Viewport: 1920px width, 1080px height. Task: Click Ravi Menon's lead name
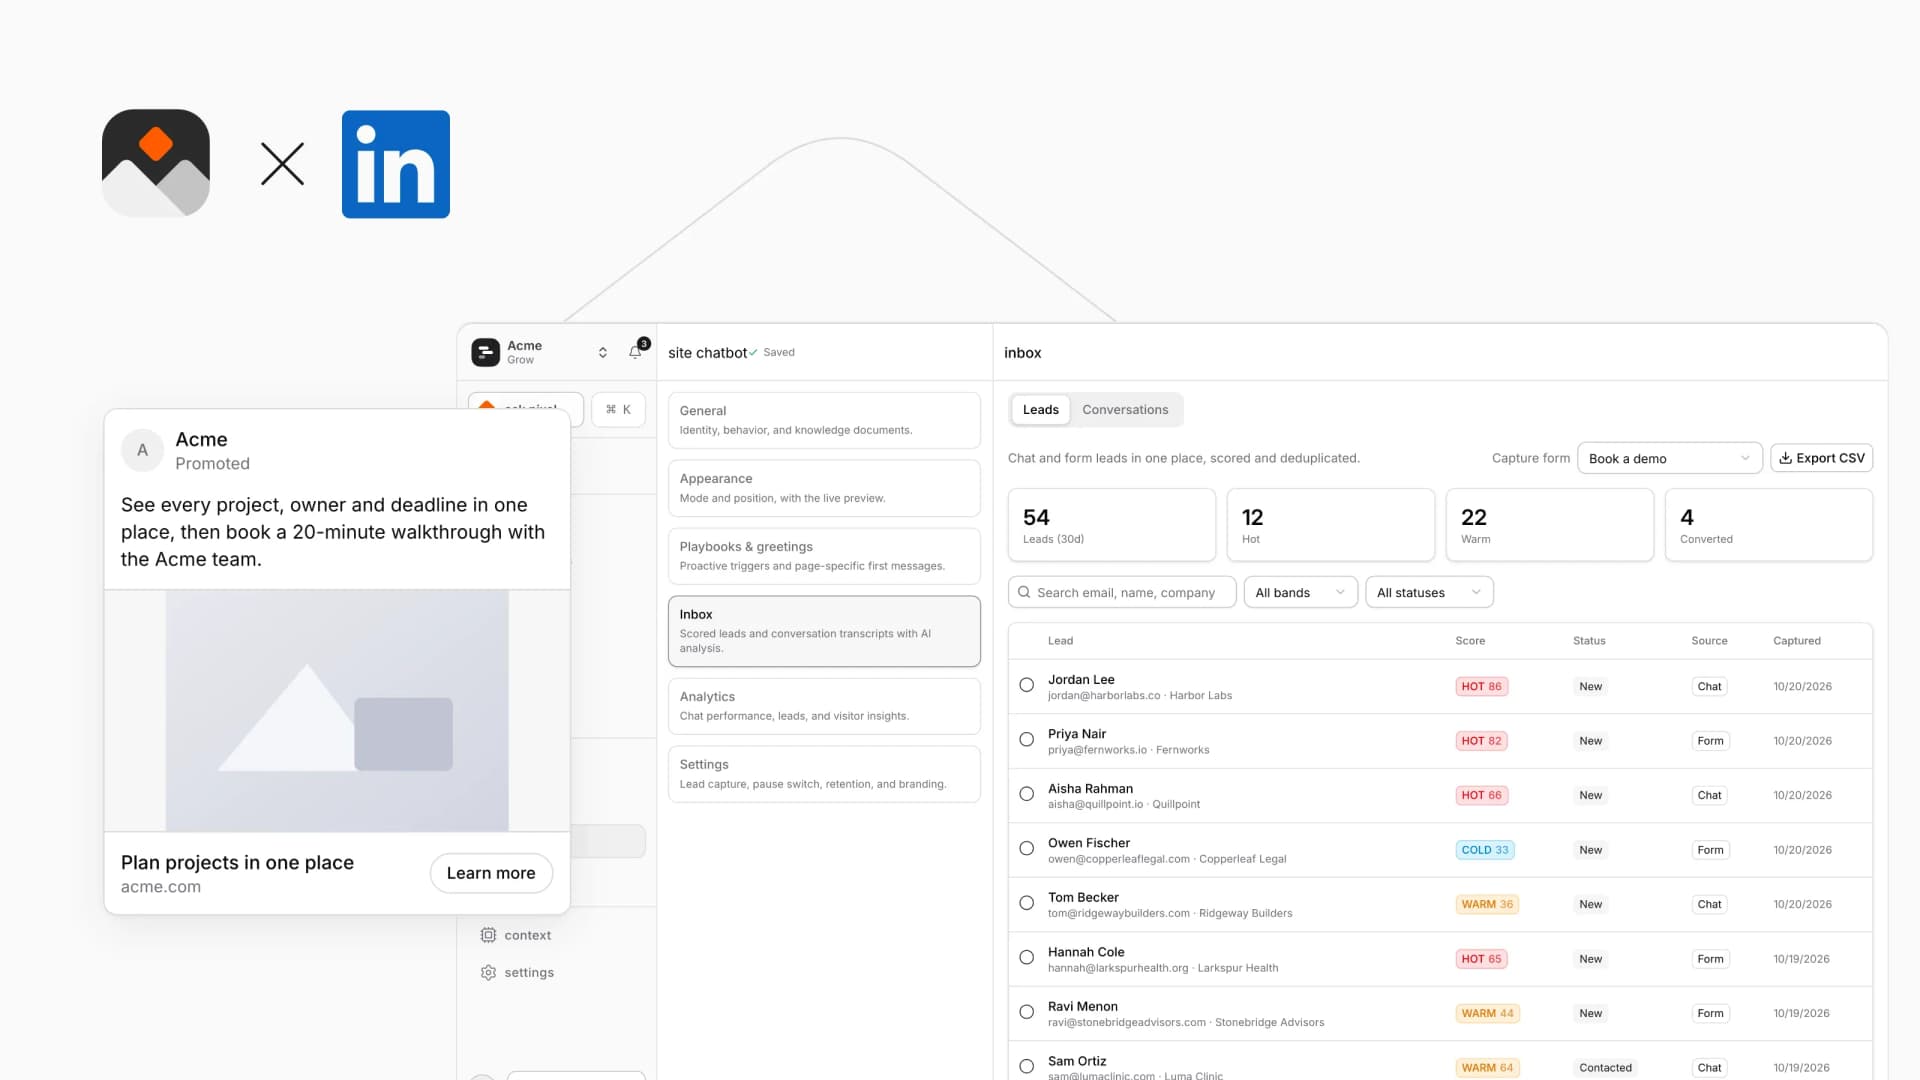click(1082, 1006)
